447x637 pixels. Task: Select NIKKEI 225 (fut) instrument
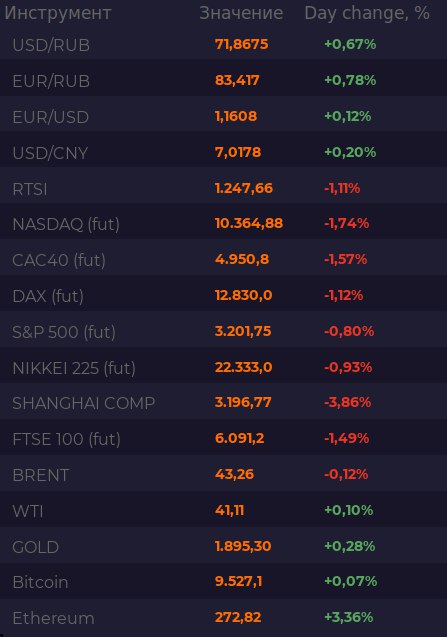coord(224,368)
